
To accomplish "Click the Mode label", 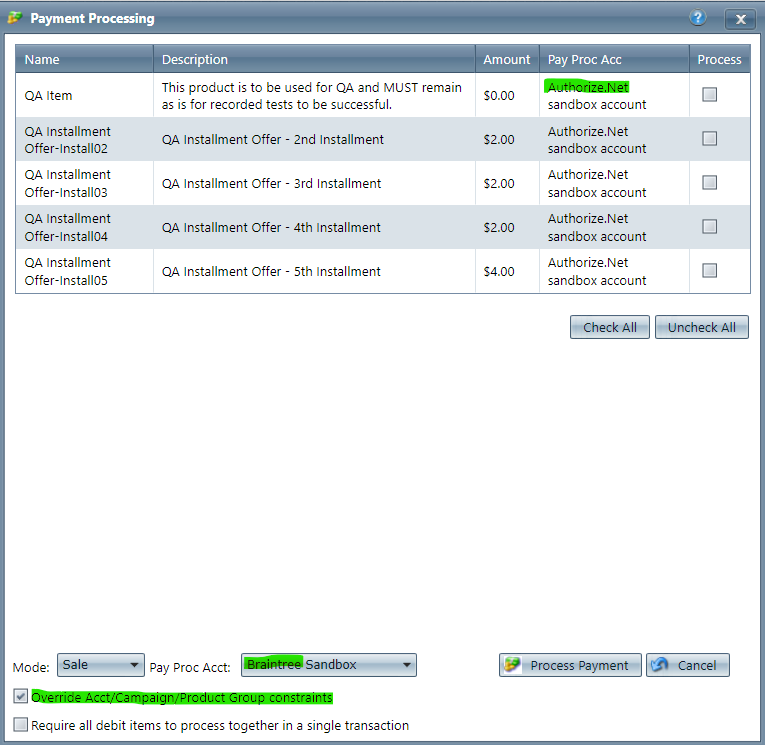I will tap(31, 667).
